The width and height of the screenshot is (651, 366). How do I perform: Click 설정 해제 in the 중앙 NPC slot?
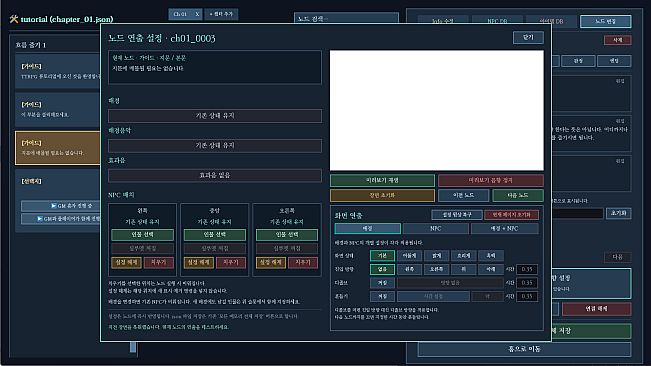(198, 262)
